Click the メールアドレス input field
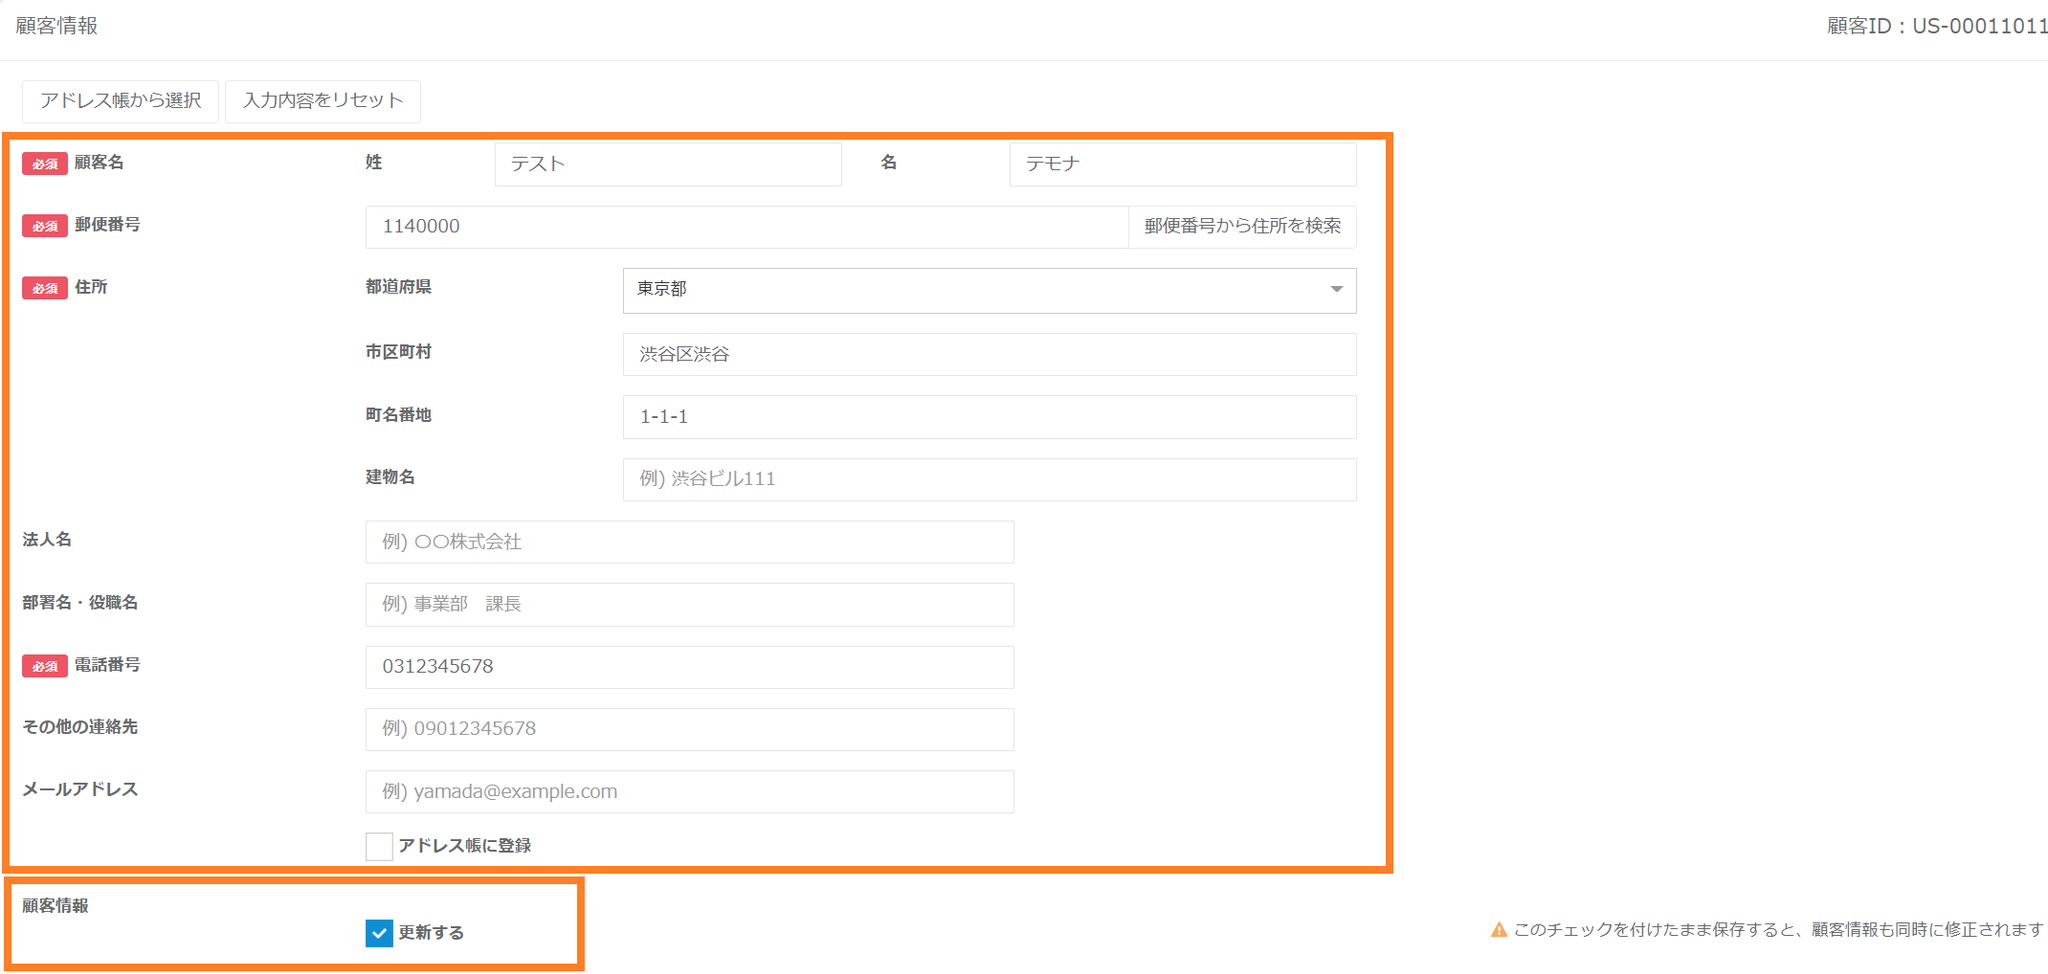The image size is (2048, 974). 690,792
